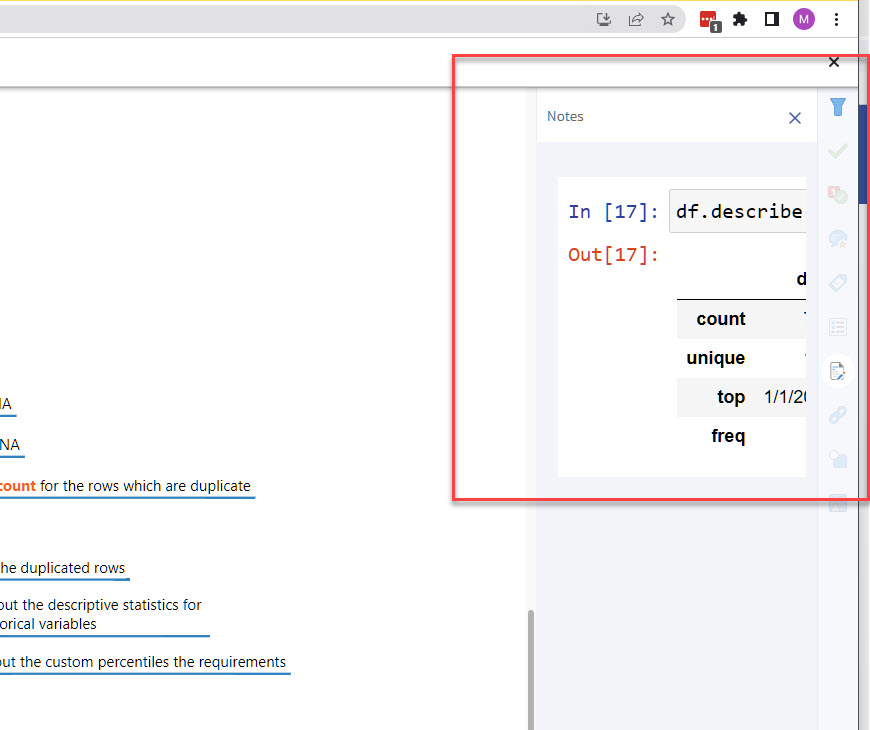Click the shapes icon in sidebar
The width and height of the screenshot is (870, 730).
[838, 459]
